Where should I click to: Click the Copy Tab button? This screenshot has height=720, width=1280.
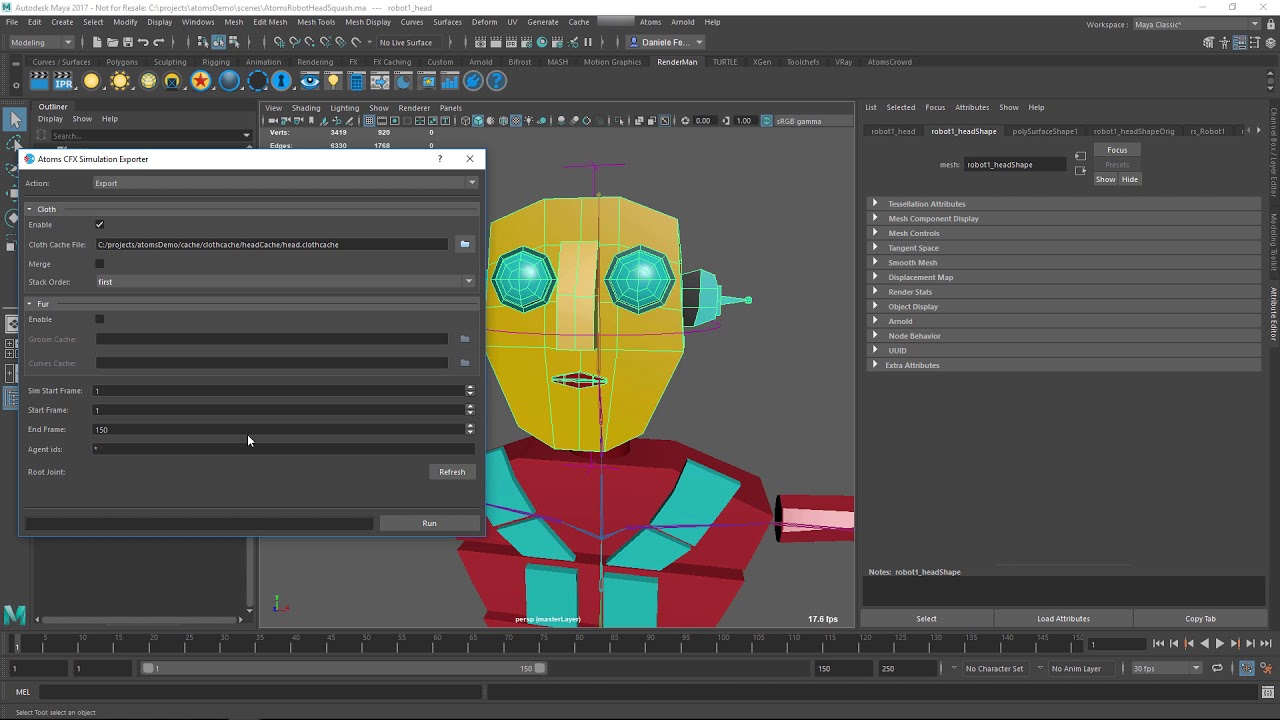(1200, 619)
